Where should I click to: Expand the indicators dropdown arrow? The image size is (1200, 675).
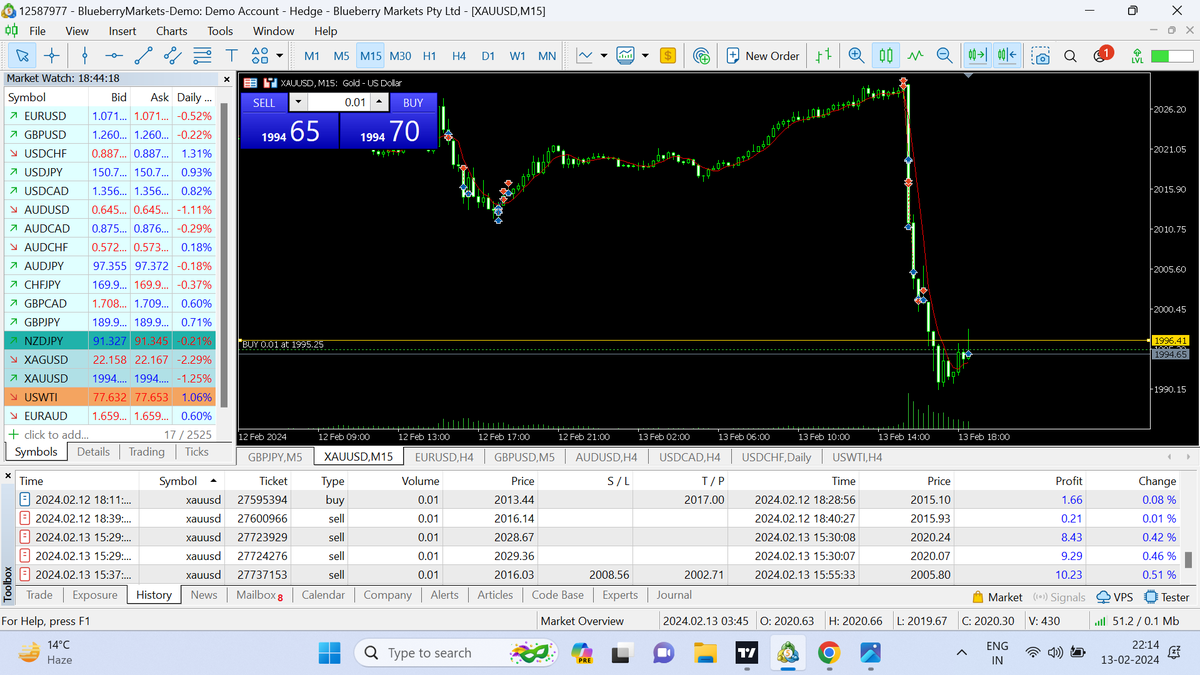coord(645,56)
